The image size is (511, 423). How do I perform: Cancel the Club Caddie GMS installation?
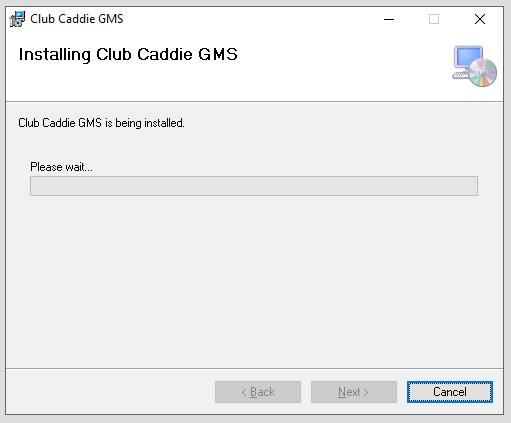click(450, 392)
